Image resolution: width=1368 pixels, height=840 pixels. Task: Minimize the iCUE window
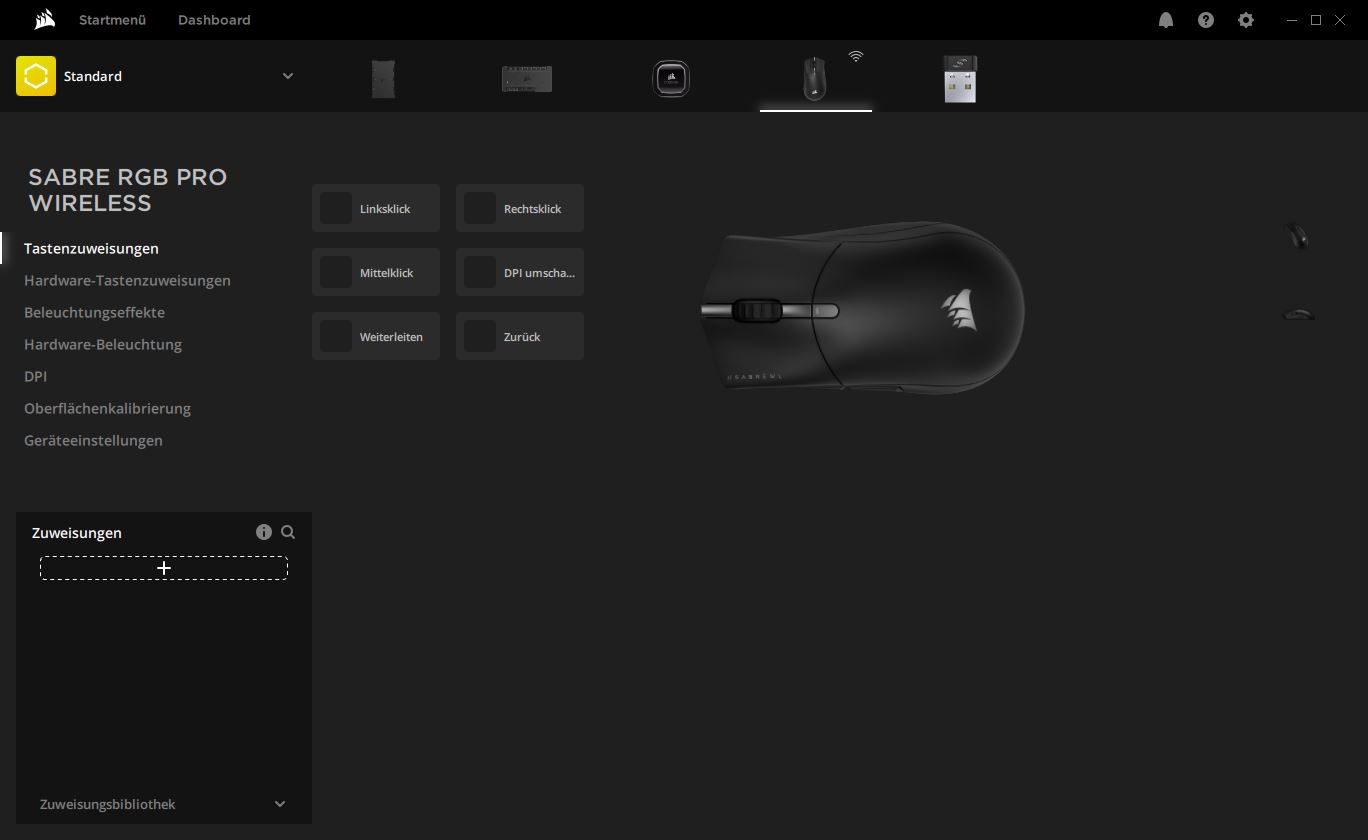coord(1293,20)
